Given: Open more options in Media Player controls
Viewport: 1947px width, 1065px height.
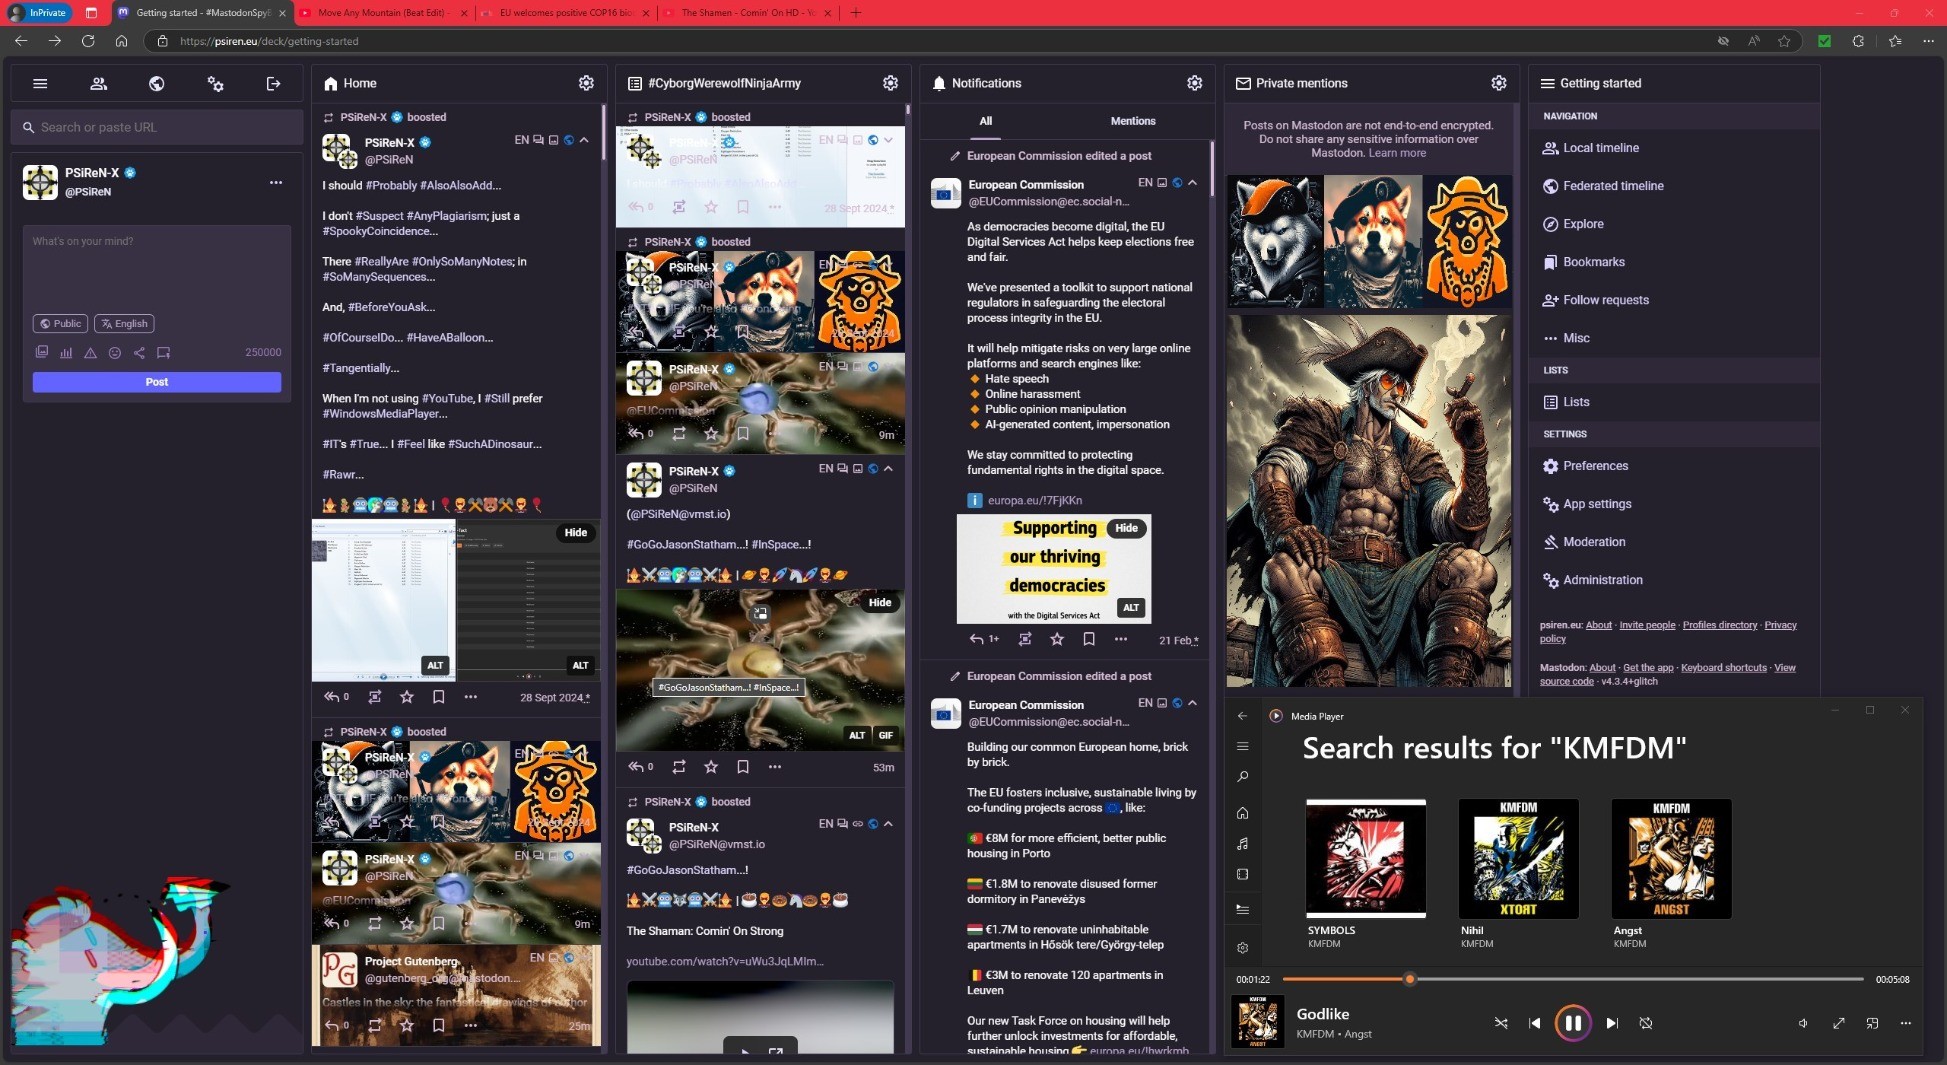Looking at the screenshot, I should coord(1906,1023).
